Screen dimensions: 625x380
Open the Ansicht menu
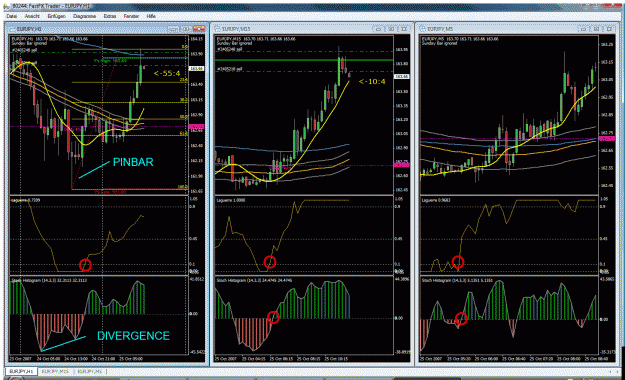[x=32, y=16]
